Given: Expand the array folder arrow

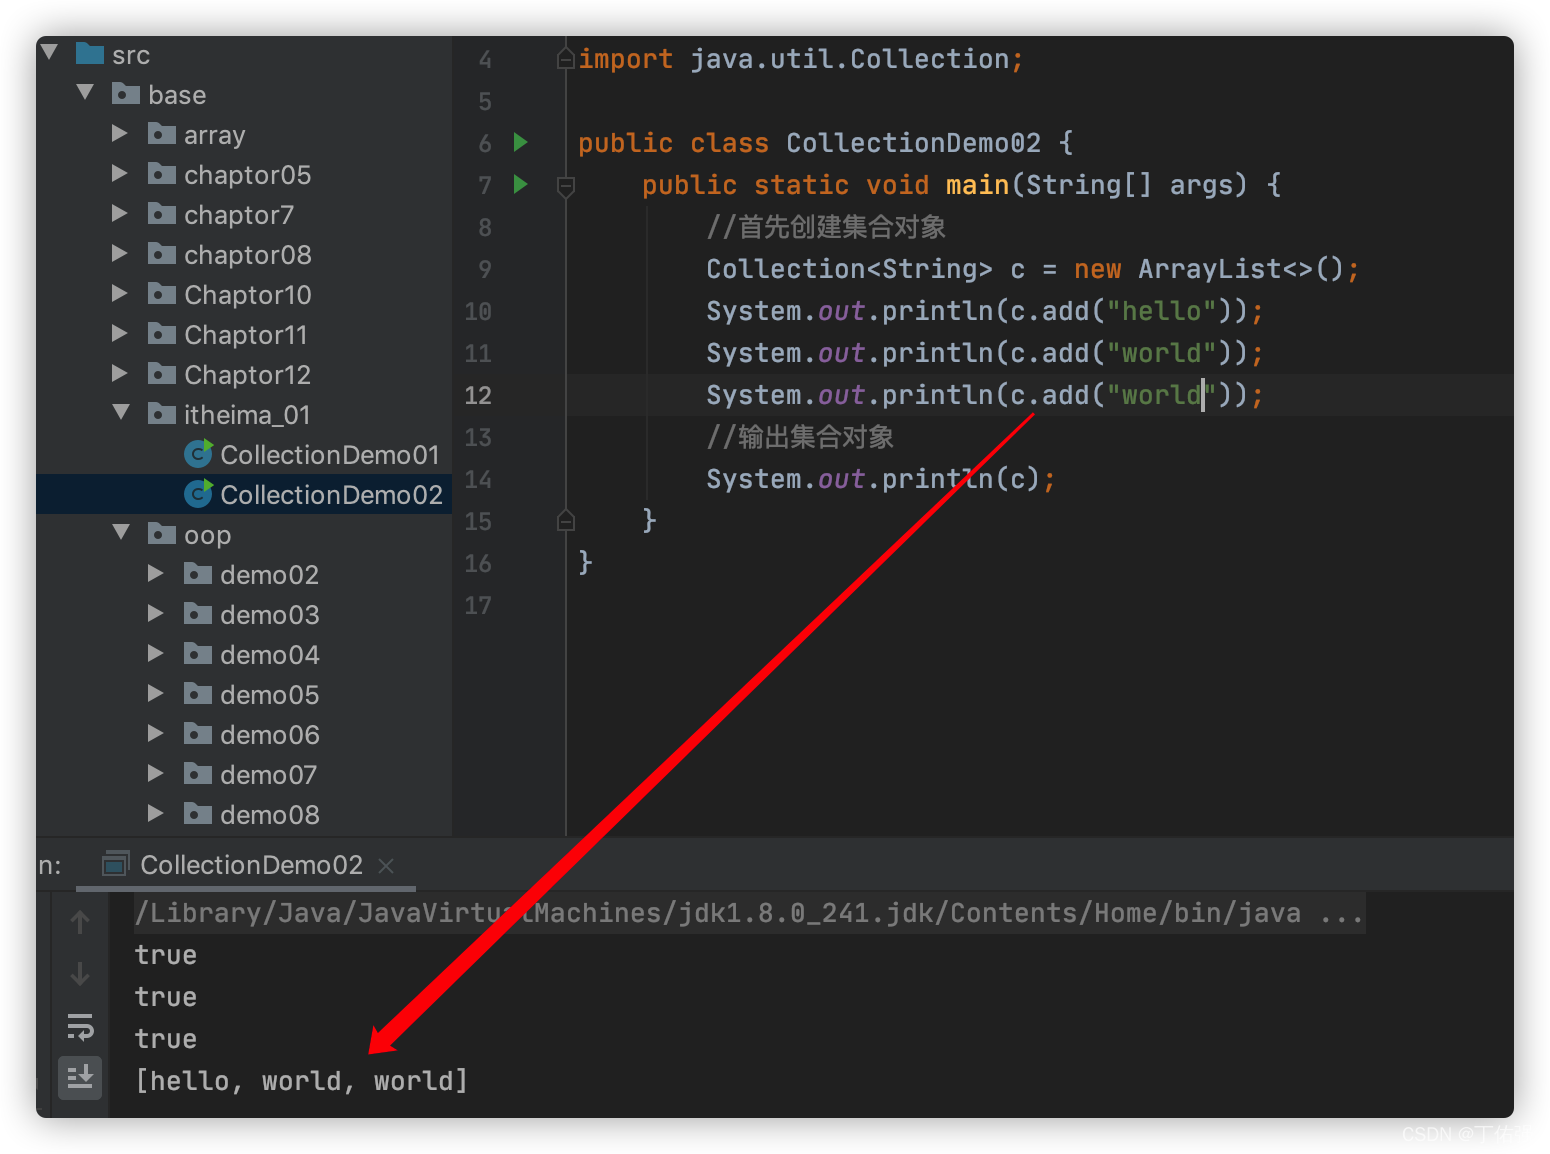Looking at the screenshot, I should click(120, 133).
